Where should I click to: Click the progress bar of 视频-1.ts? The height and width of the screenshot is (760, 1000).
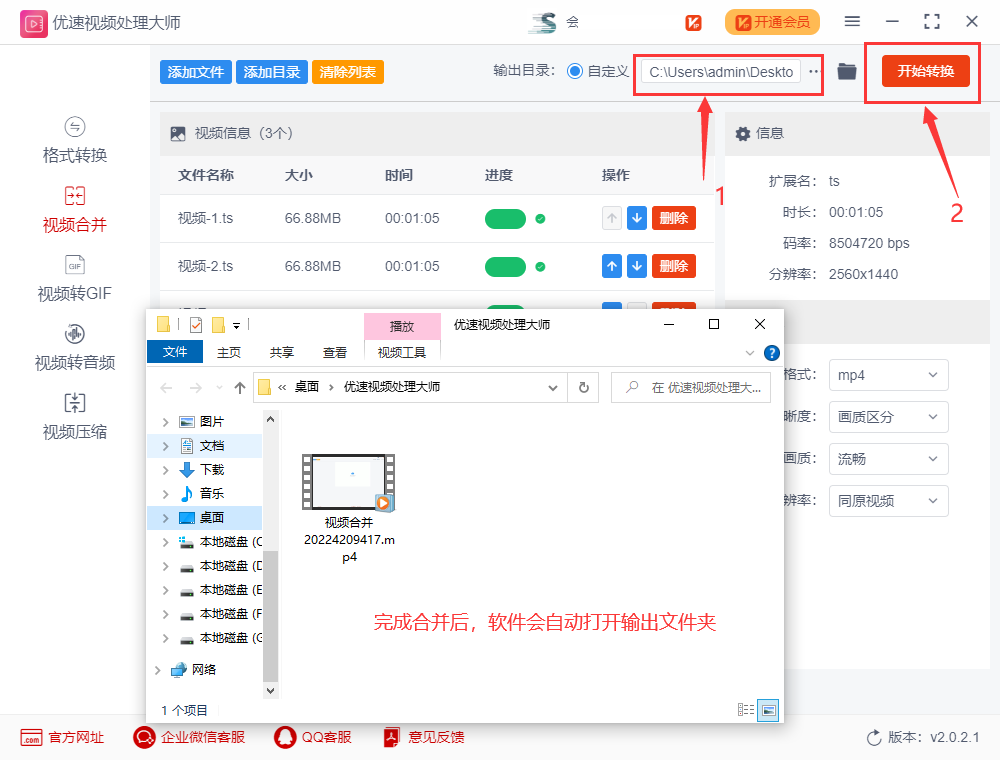505,218
